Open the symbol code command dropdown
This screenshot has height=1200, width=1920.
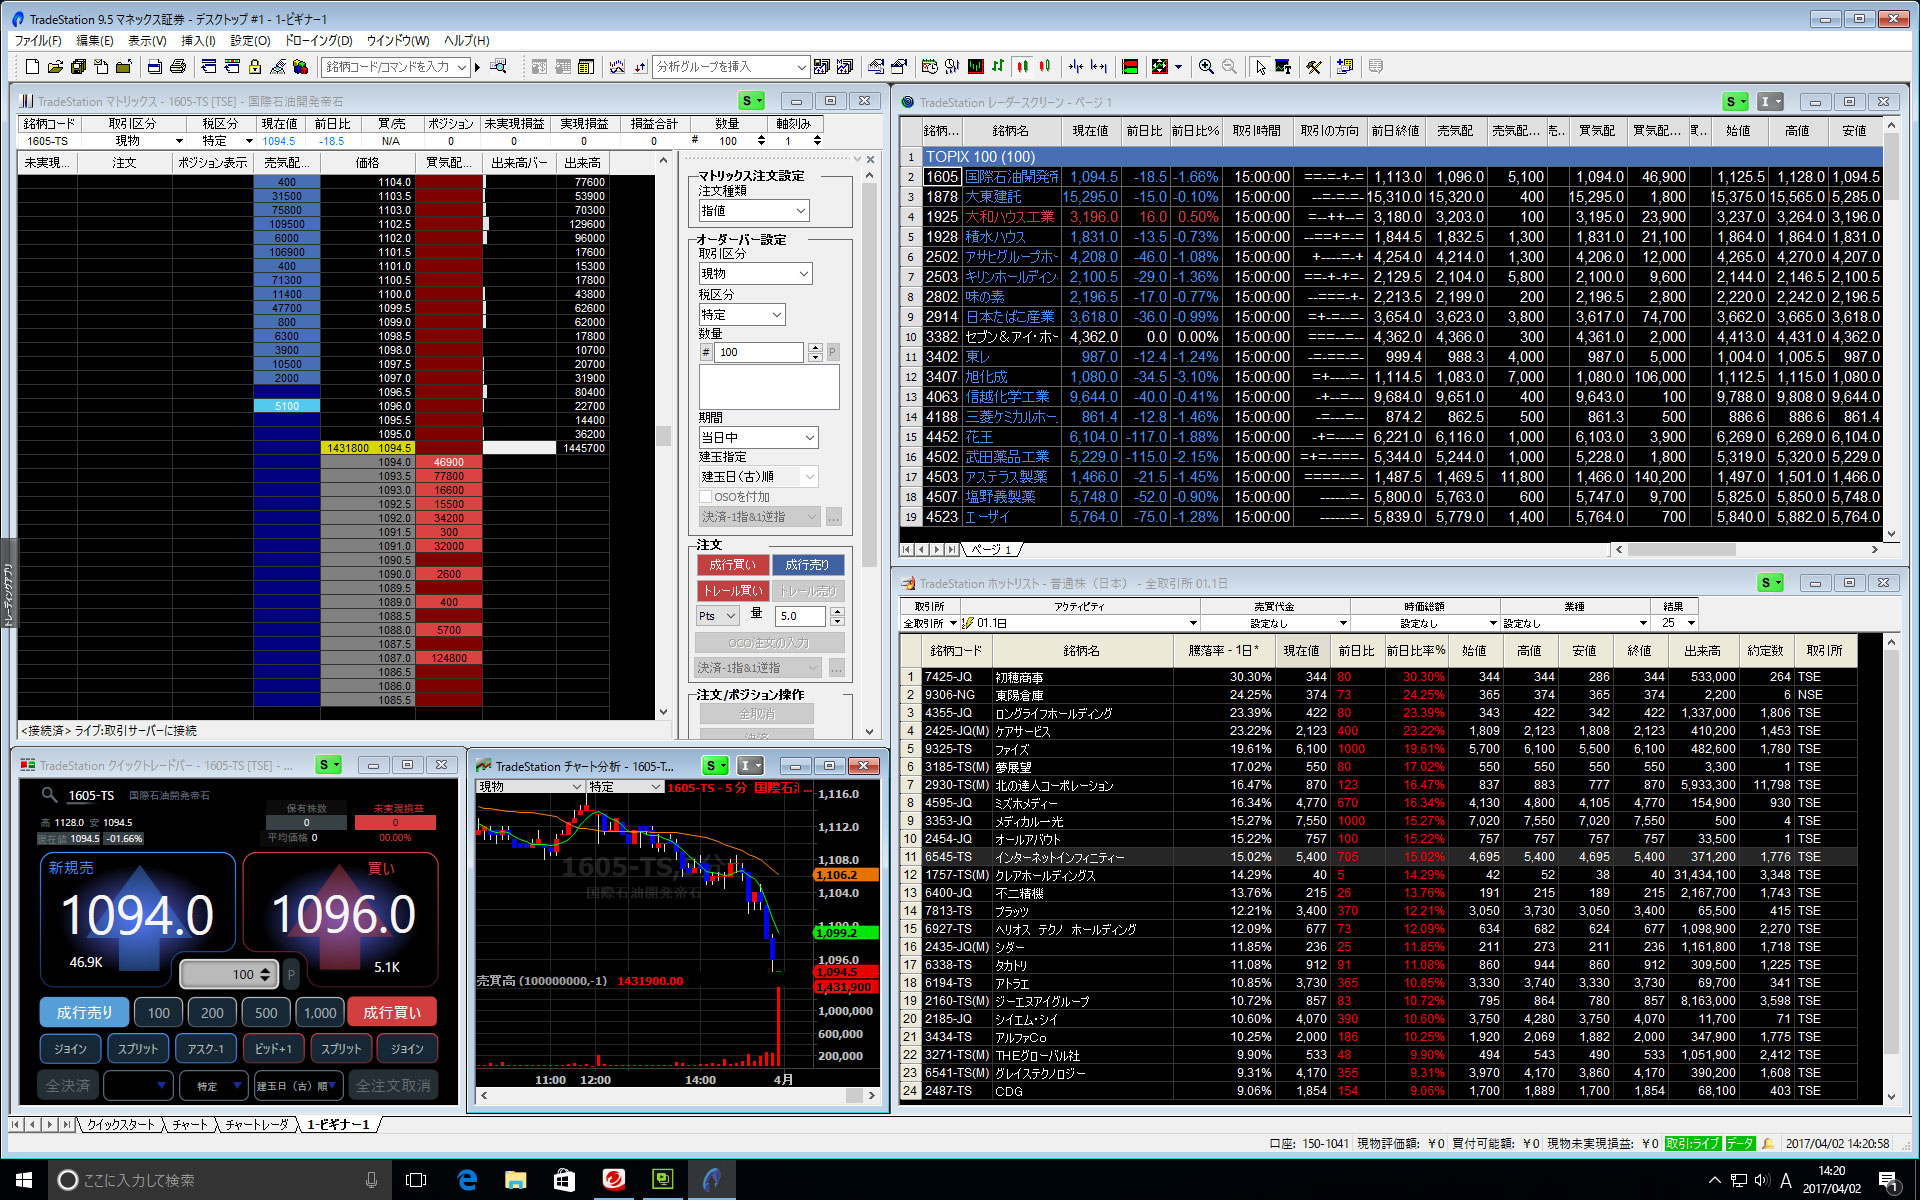click(462, 67)
